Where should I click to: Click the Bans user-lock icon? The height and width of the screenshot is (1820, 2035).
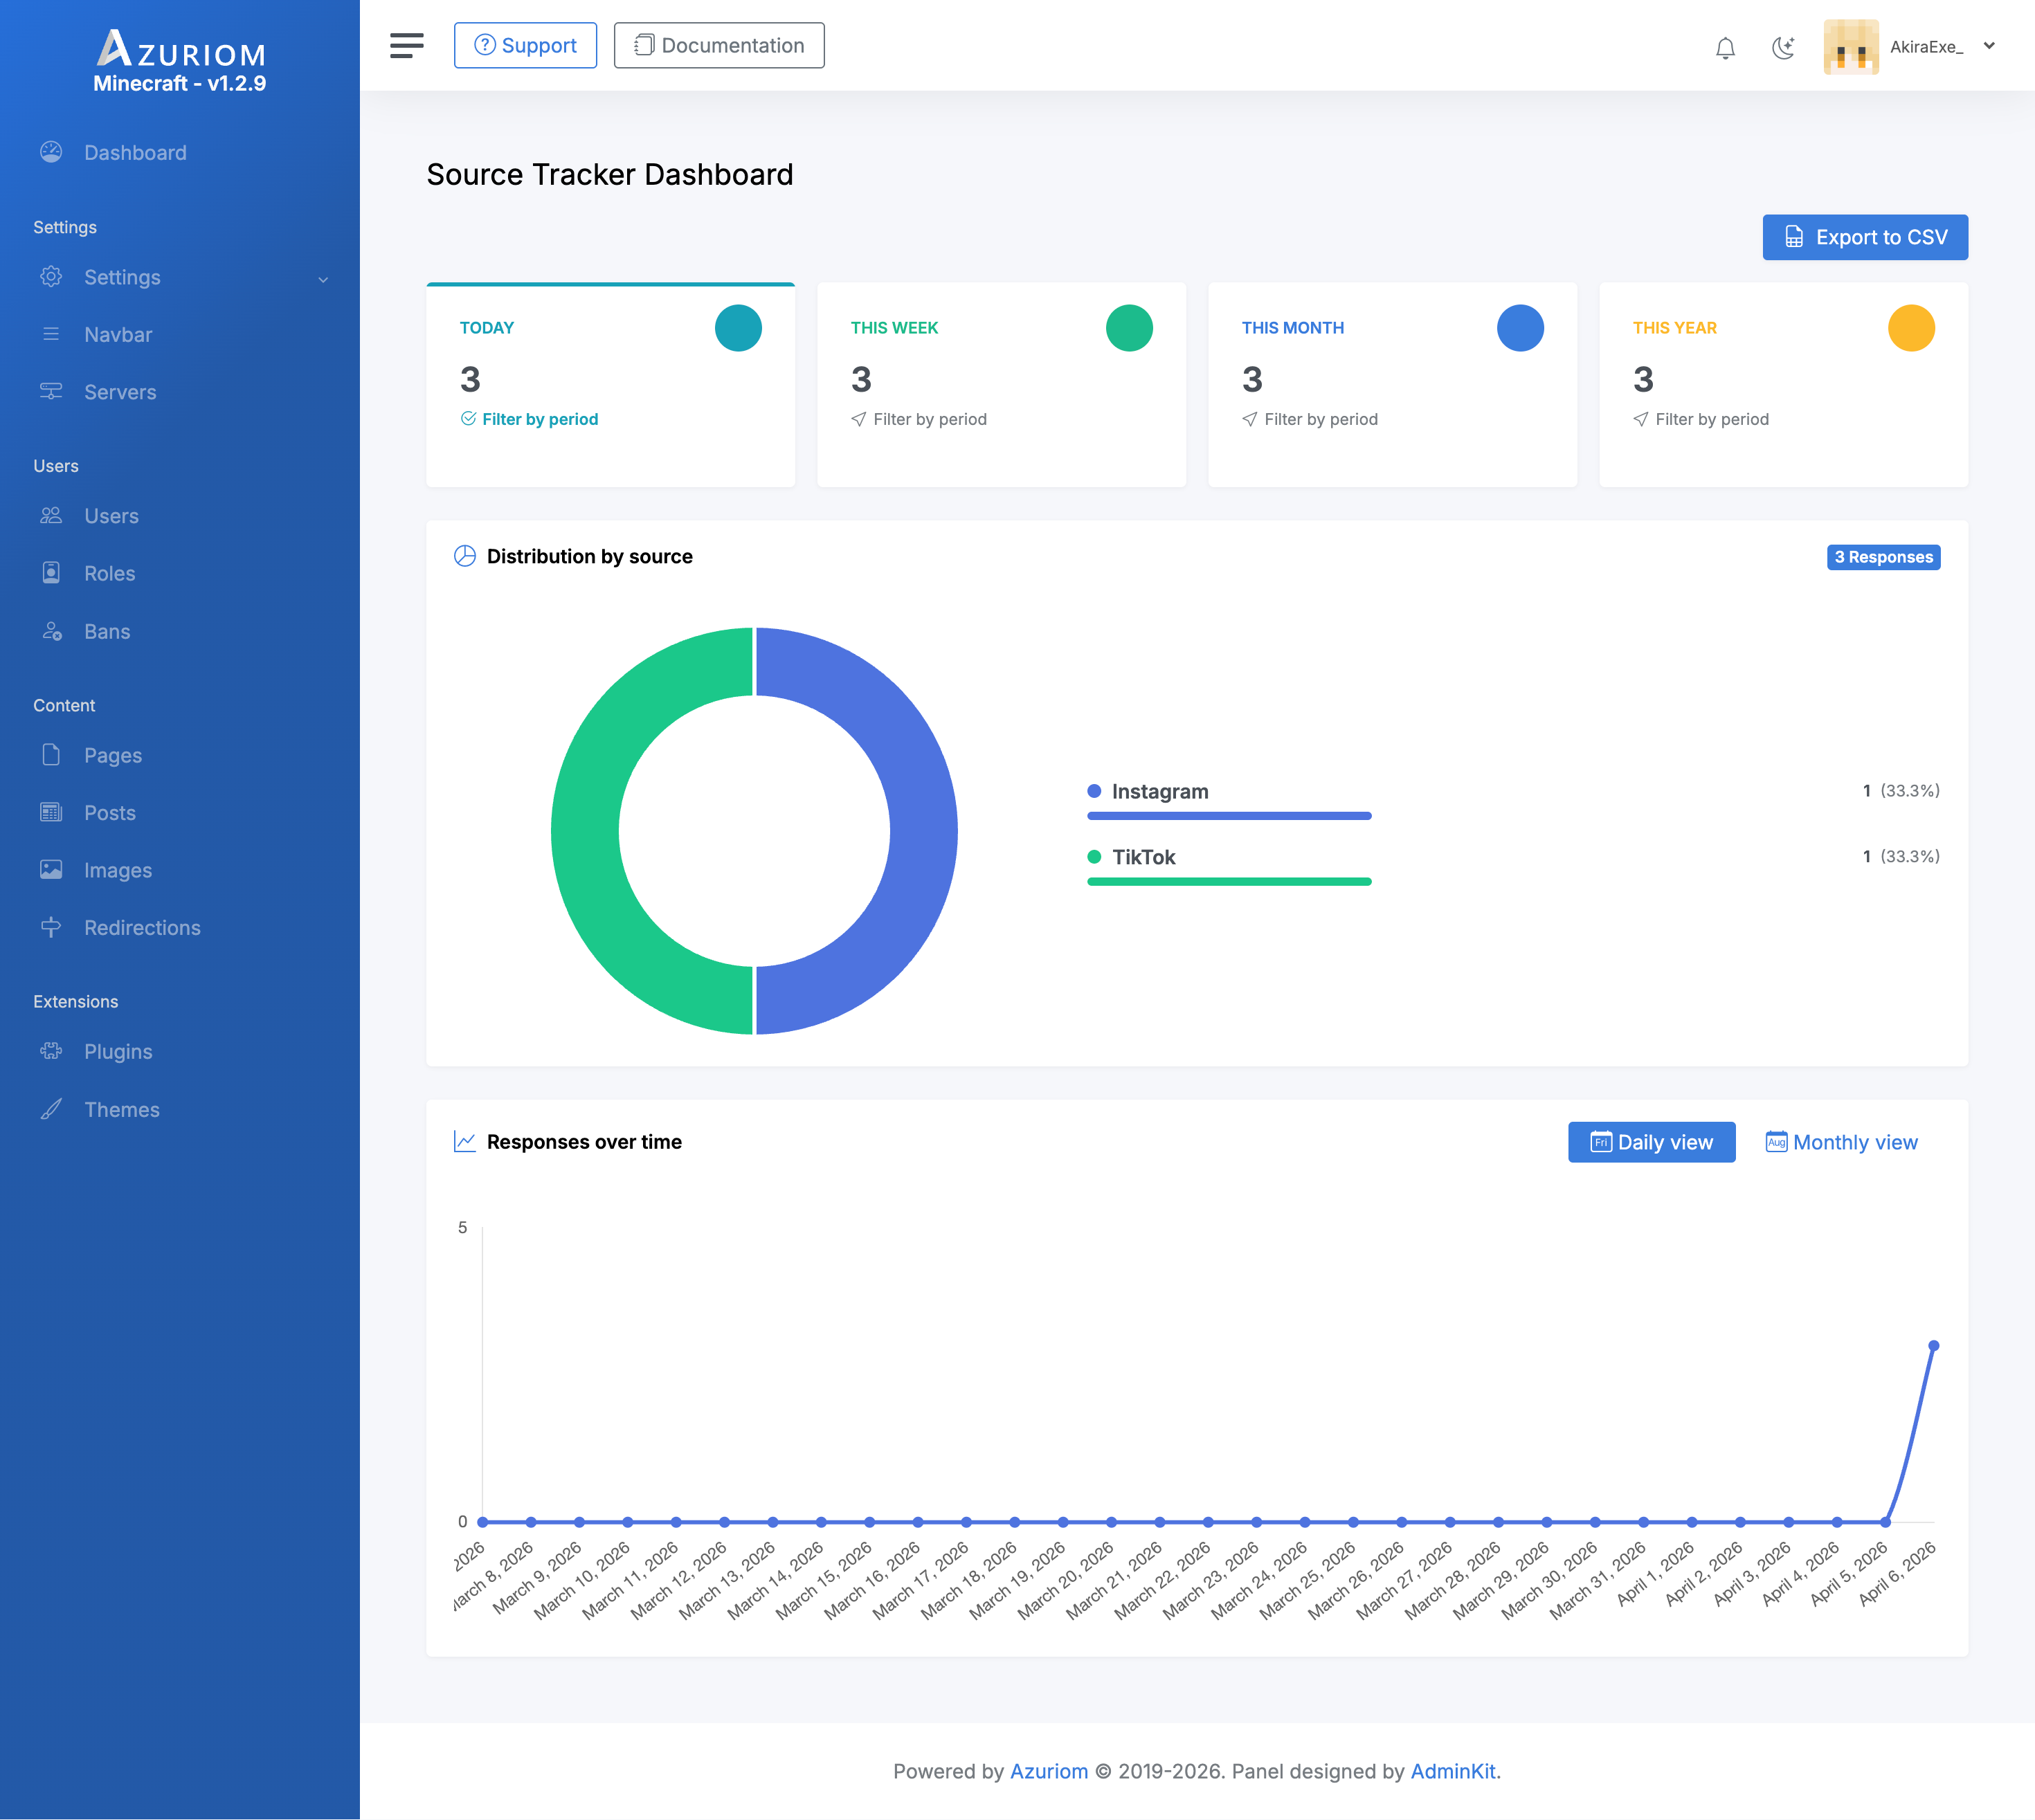point(51,631)
